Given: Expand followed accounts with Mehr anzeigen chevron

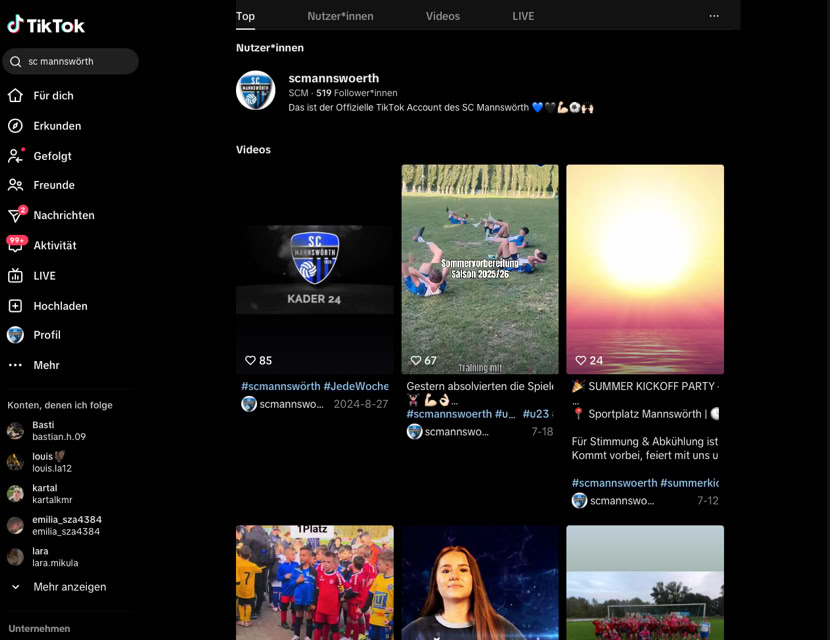Looking at the screenshot, I should click(16, 587).
